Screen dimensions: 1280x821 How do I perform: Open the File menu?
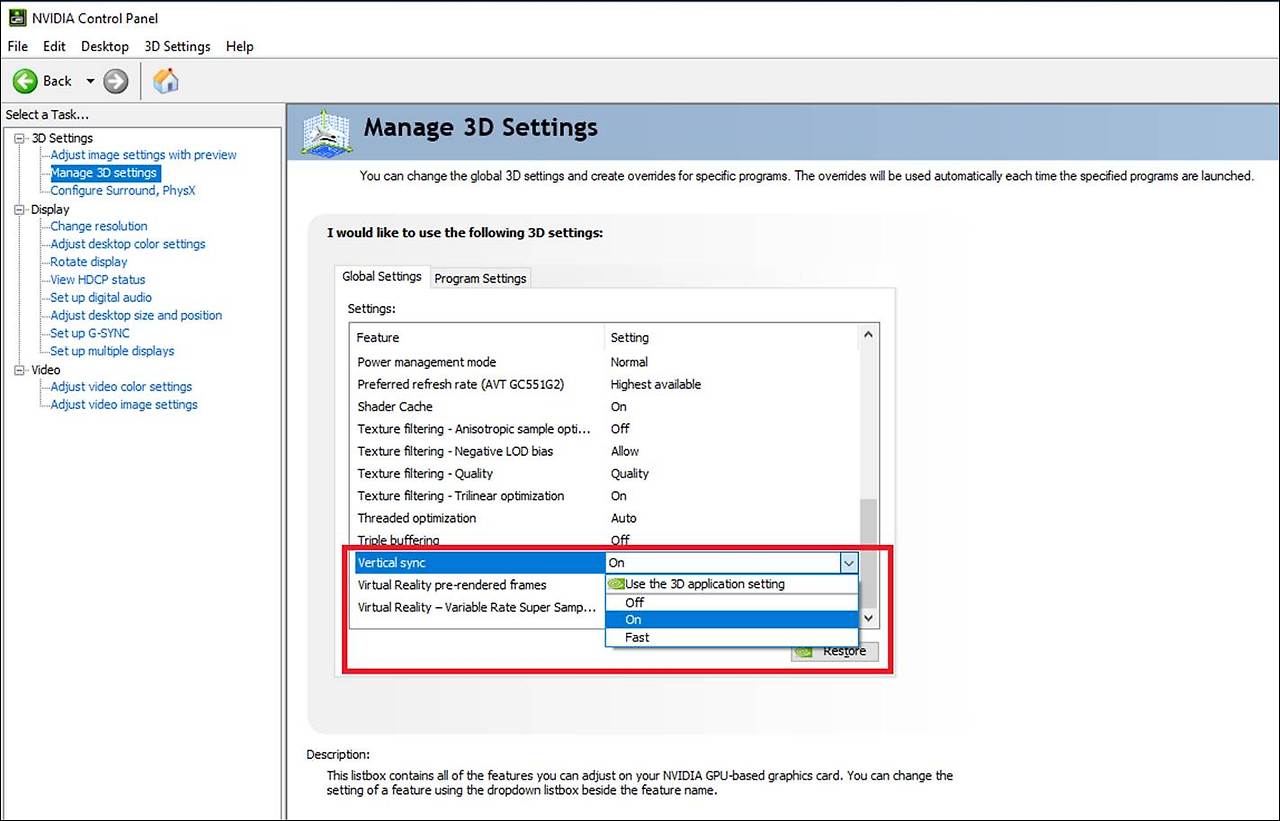click(x=17, y=46)
